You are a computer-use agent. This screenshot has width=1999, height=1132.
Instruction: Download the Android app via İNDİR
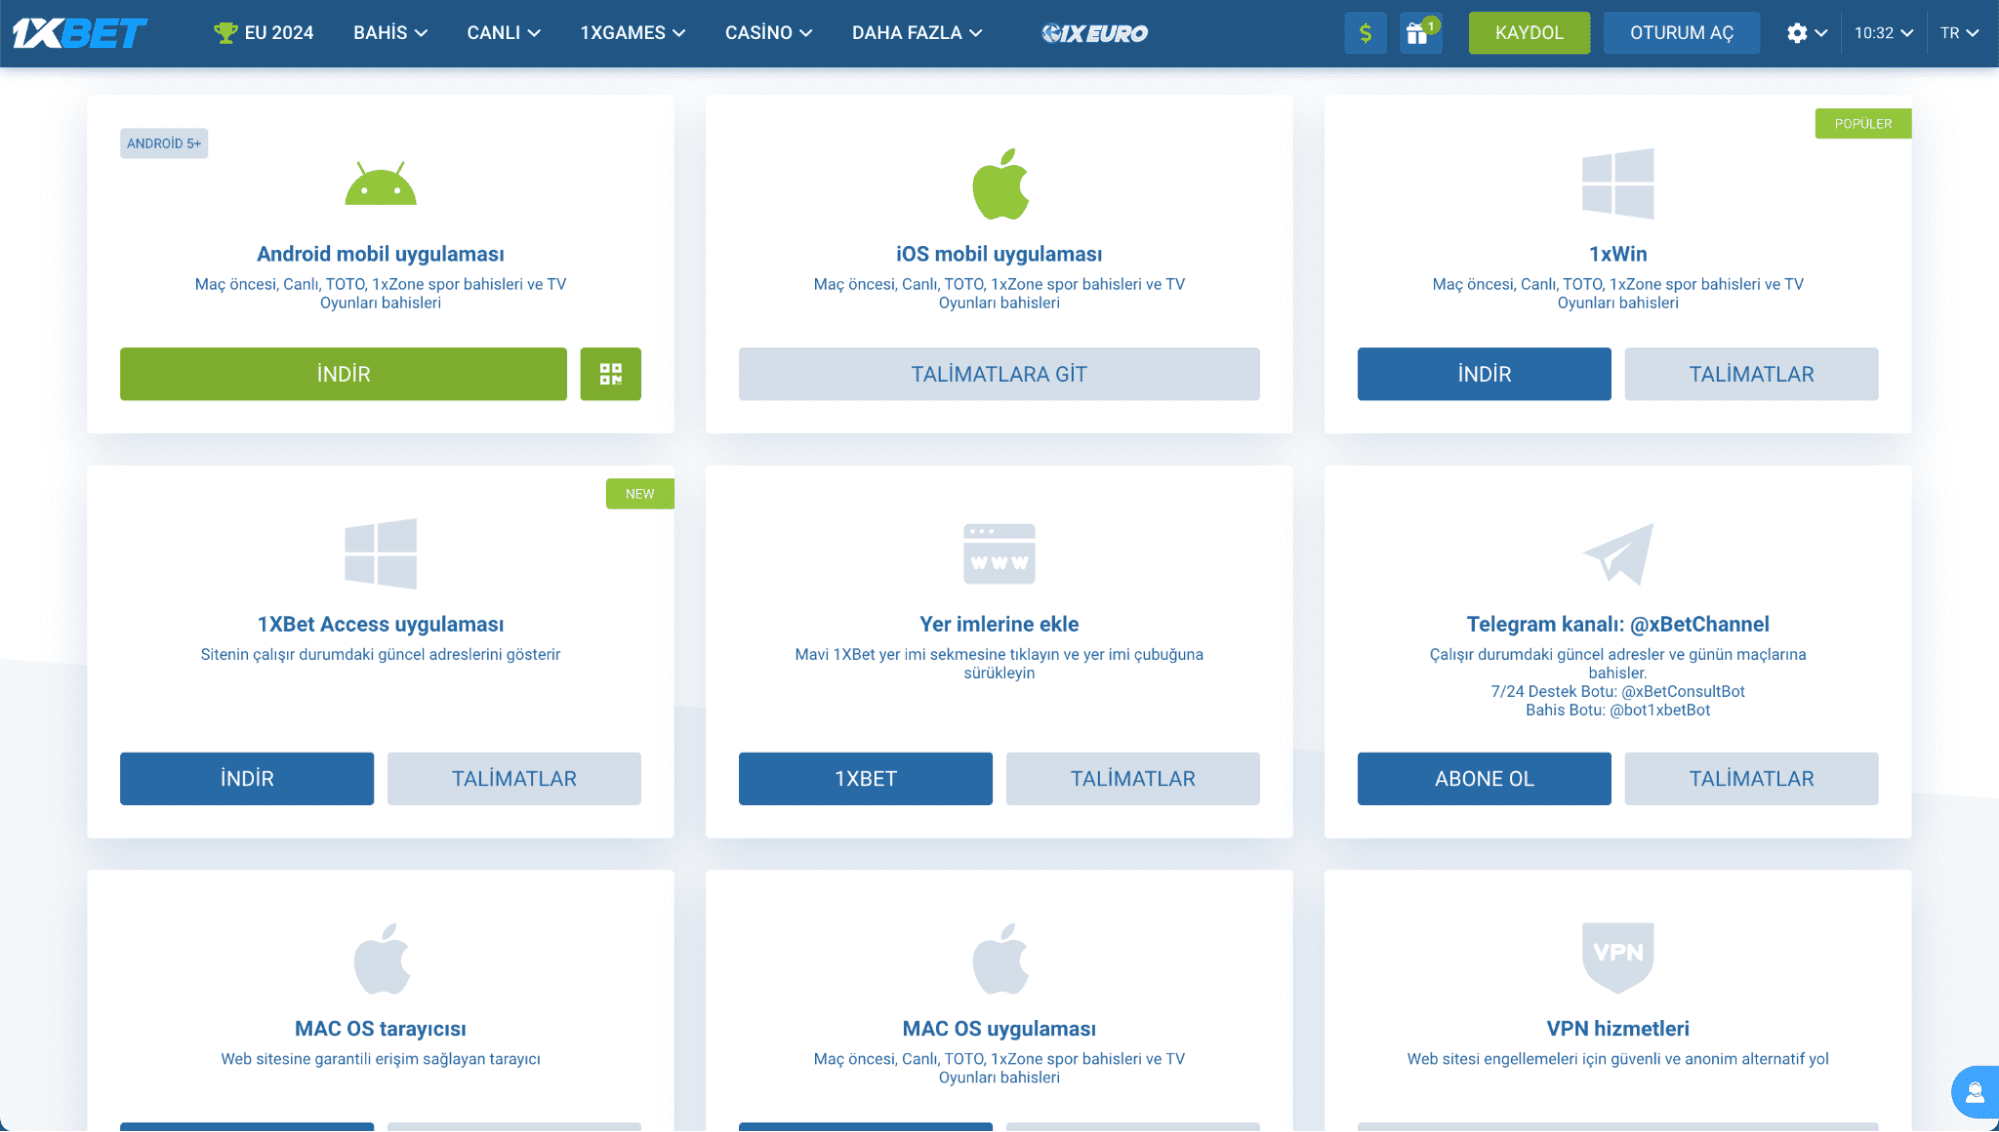[343, 374]
